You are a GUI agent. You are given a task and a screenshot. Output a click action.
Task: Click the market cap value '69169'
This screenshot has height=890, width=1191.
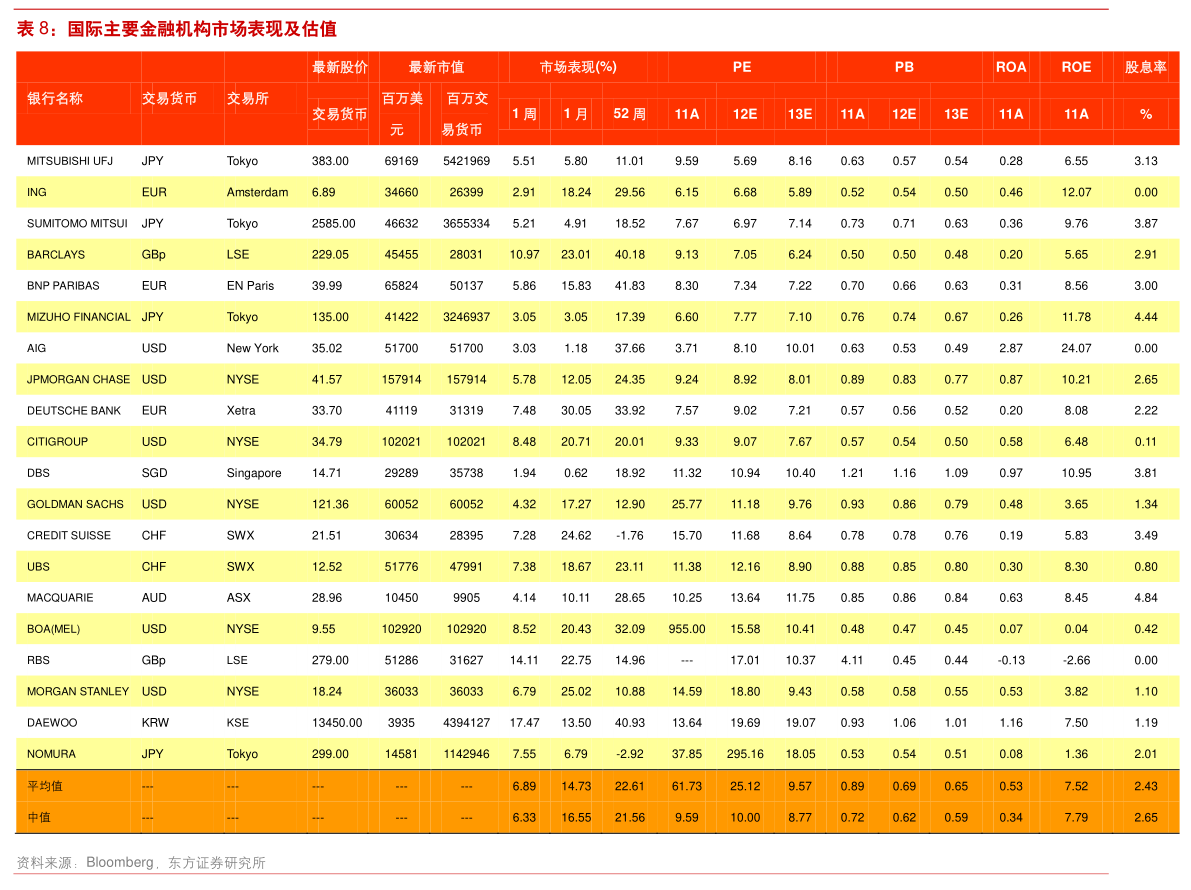(401, 161)
